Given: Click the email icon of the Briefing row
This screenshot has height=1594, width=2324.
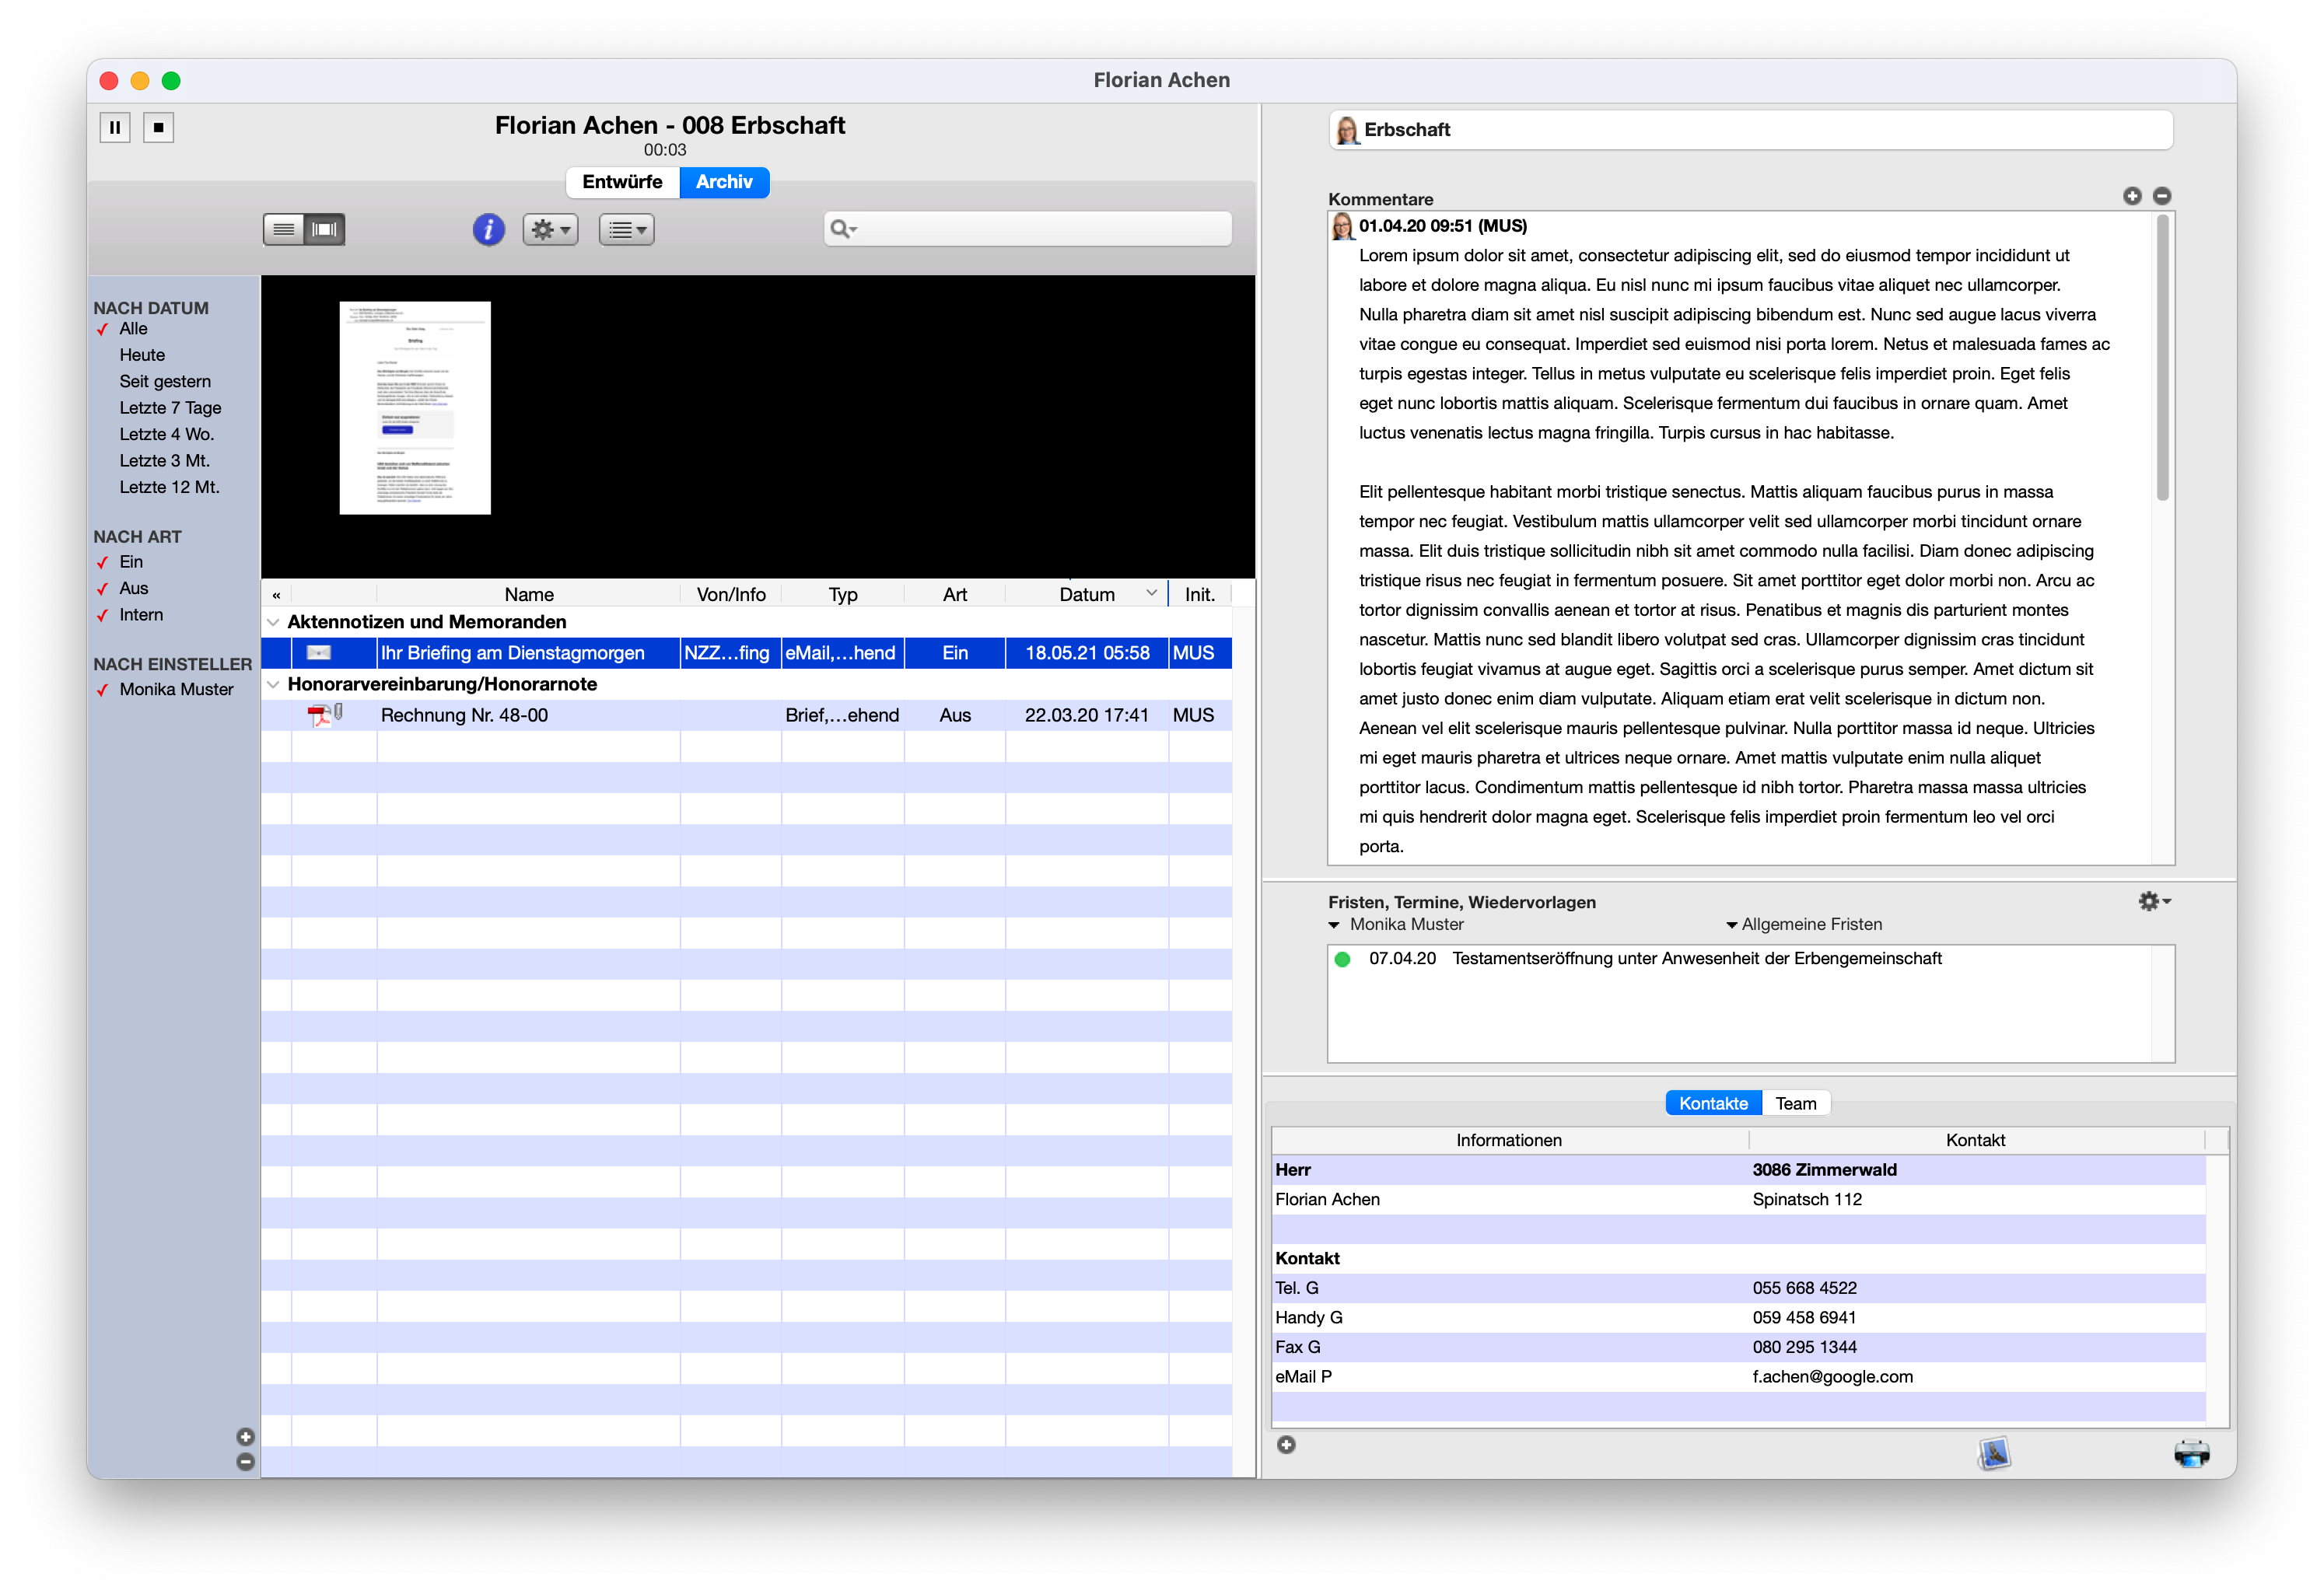Looking at the screenshot, I should 318,653.
